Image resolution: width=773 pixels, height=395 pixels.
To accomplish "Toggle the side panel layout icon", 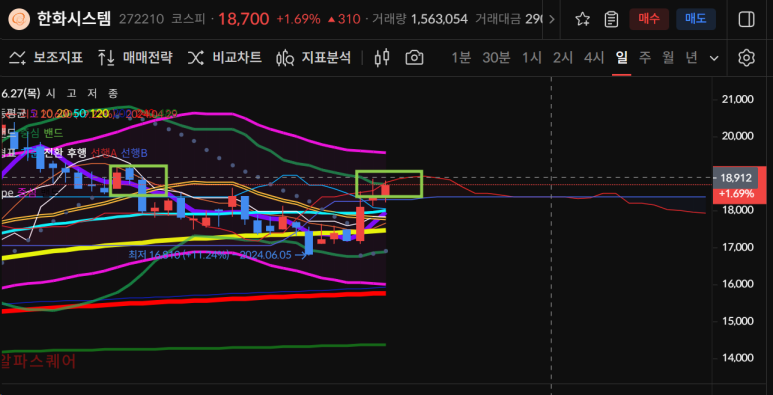I will (746, 20).
